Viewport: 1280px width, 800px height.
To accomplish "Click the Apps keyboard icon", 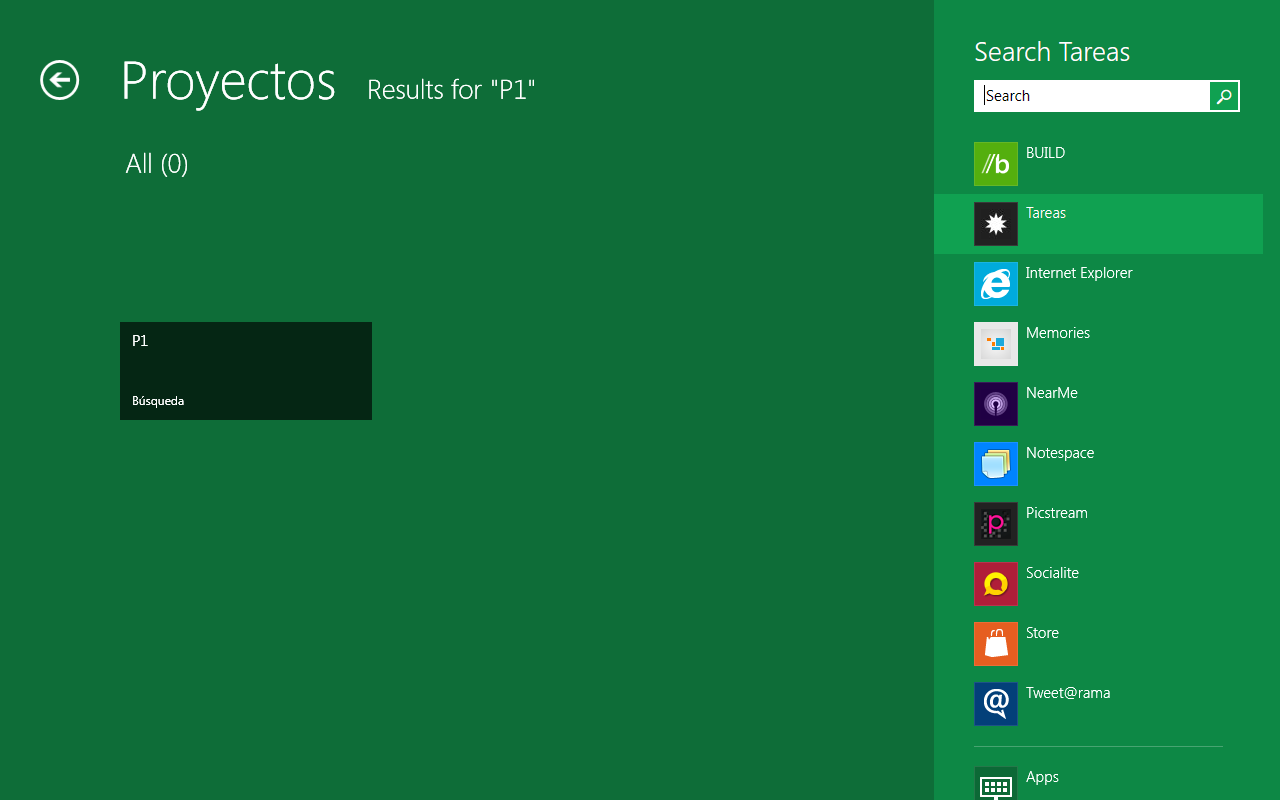I will coord(995,784).
